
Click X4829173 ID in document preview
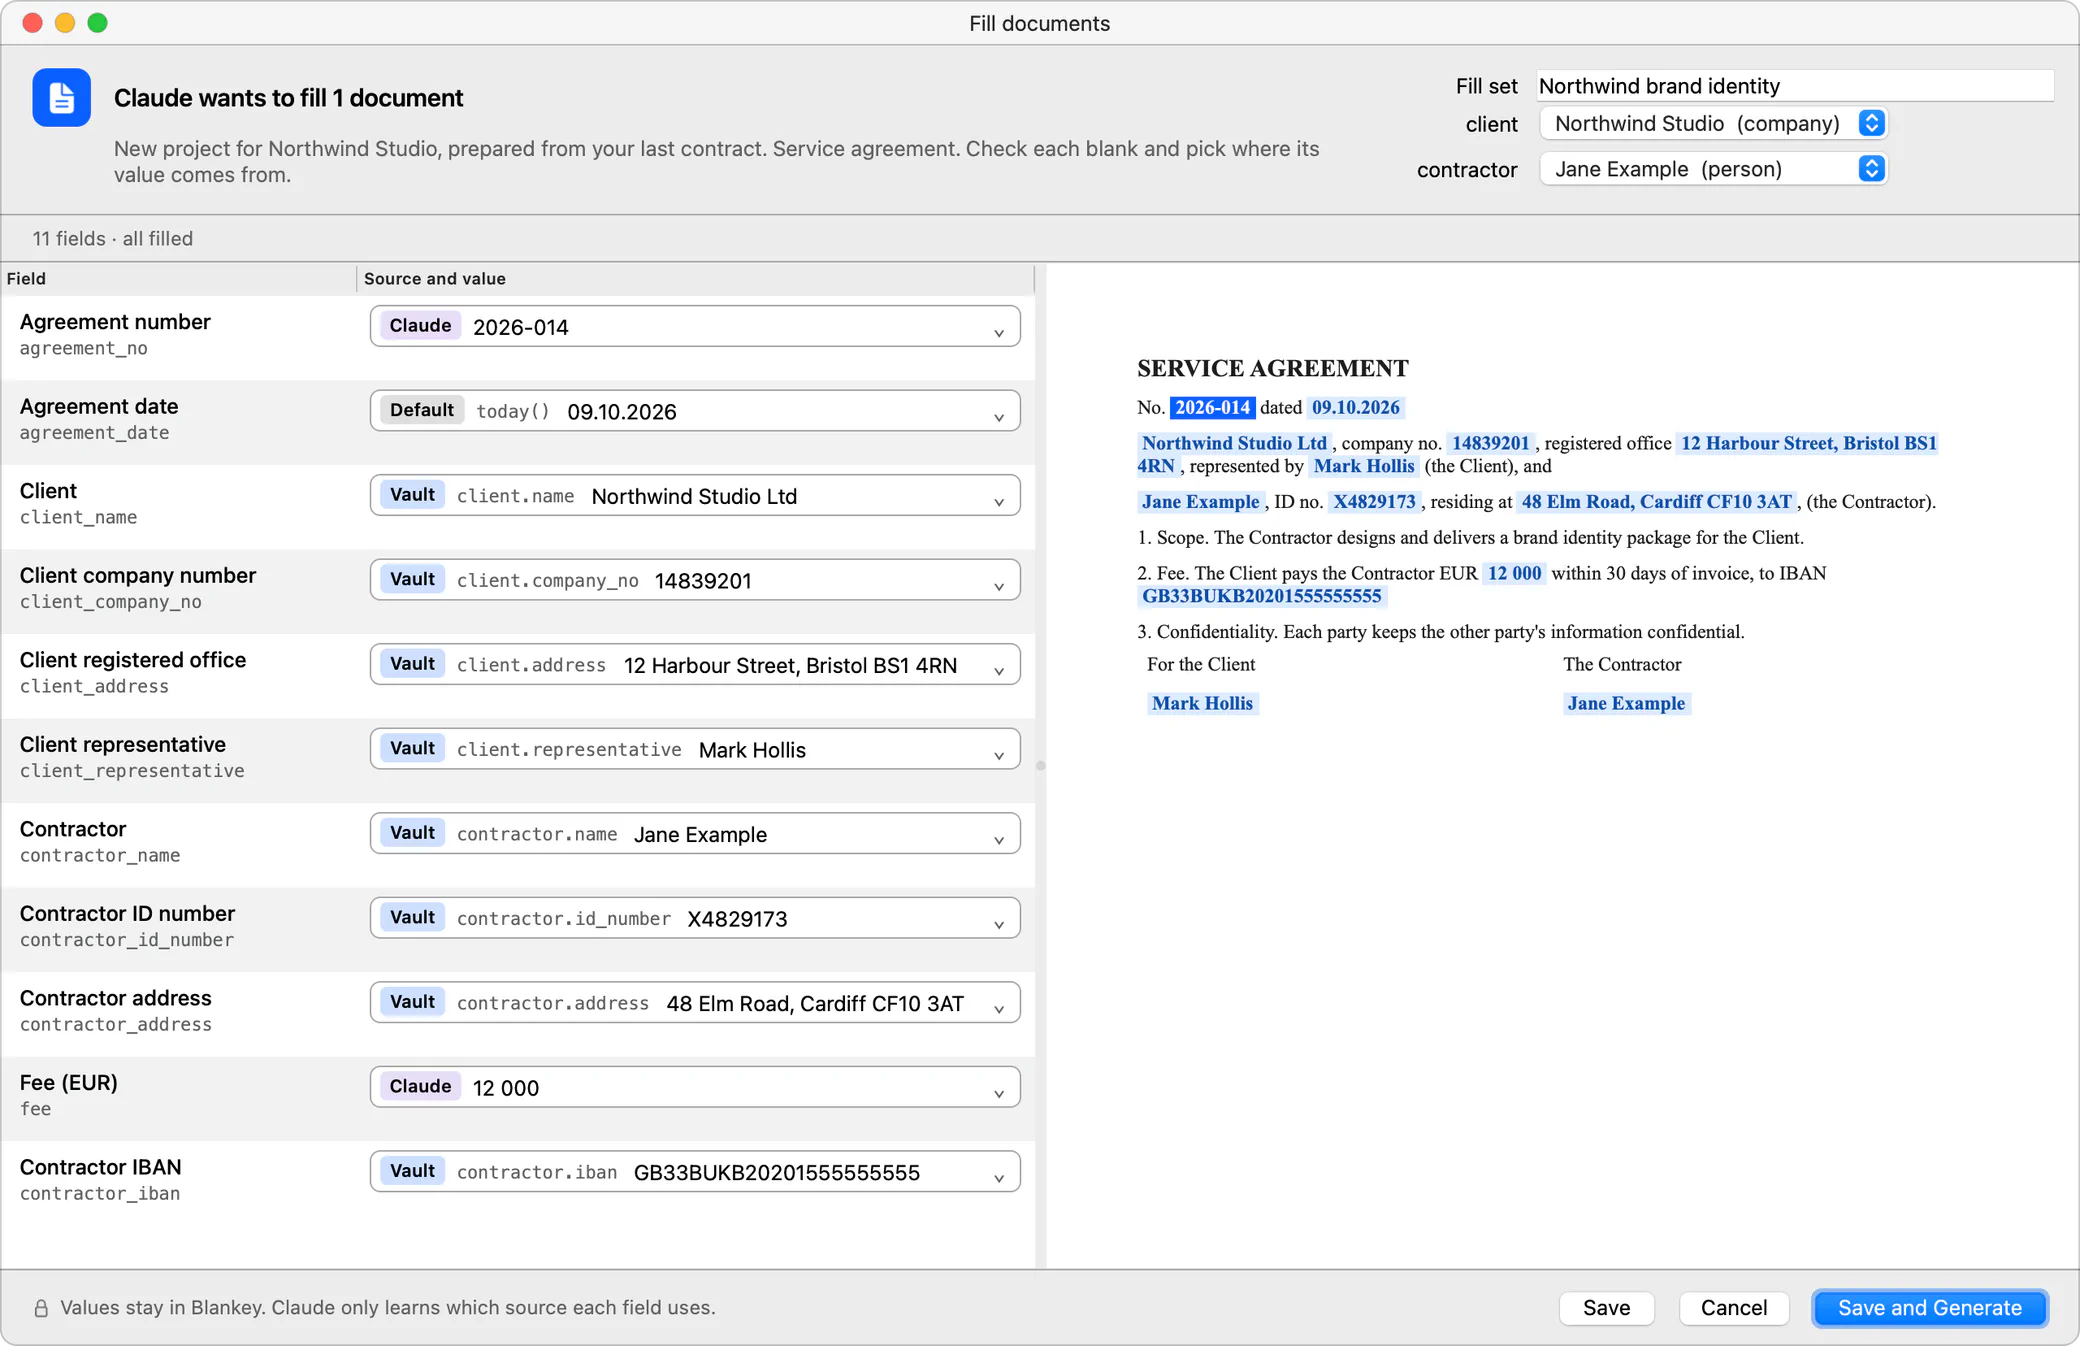(x=1374, y=502)
